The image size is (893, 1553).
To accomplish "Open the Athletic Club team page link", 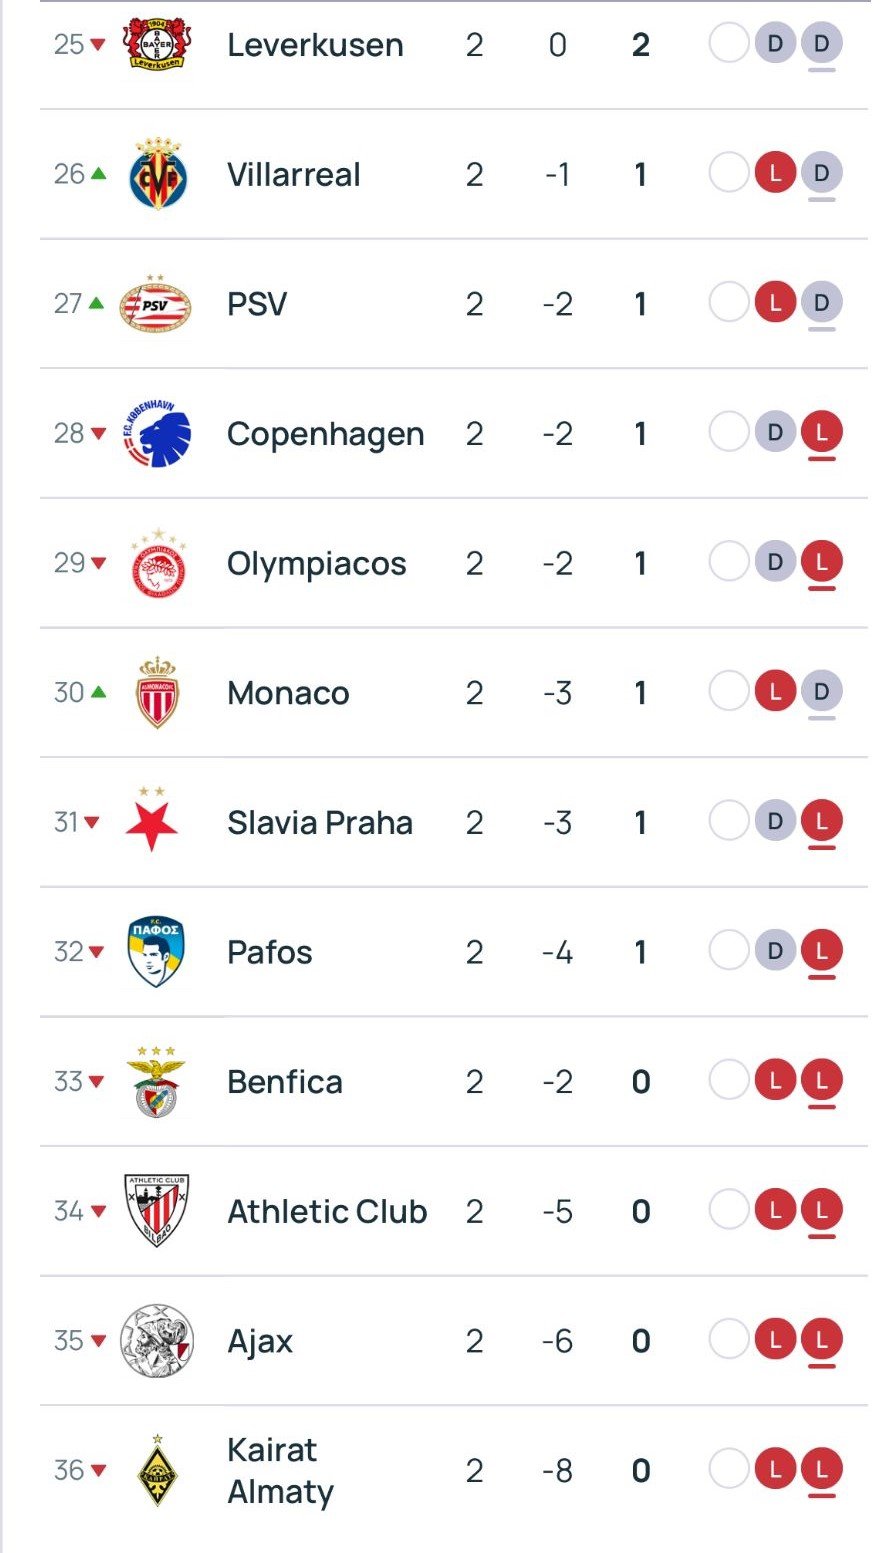I will [327, 1211].
